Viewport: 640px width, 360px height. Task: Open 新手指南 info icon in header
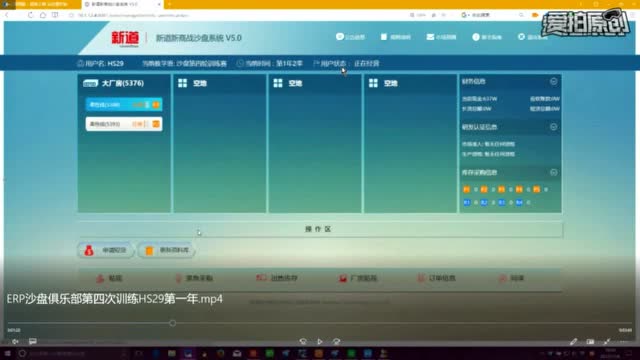476,37
